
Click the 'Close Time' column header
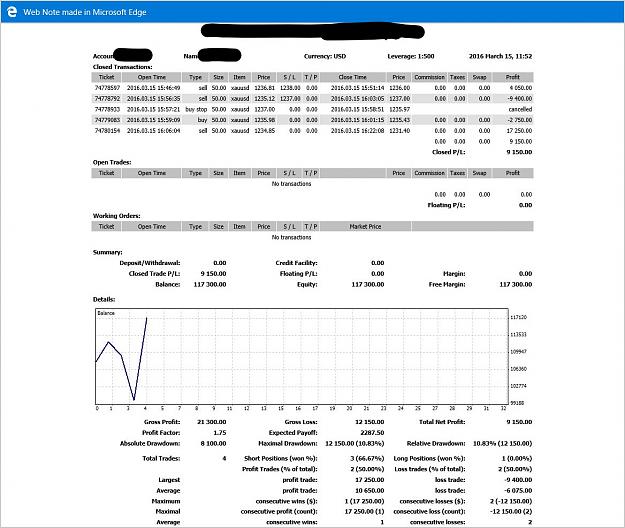coord(352,77)
